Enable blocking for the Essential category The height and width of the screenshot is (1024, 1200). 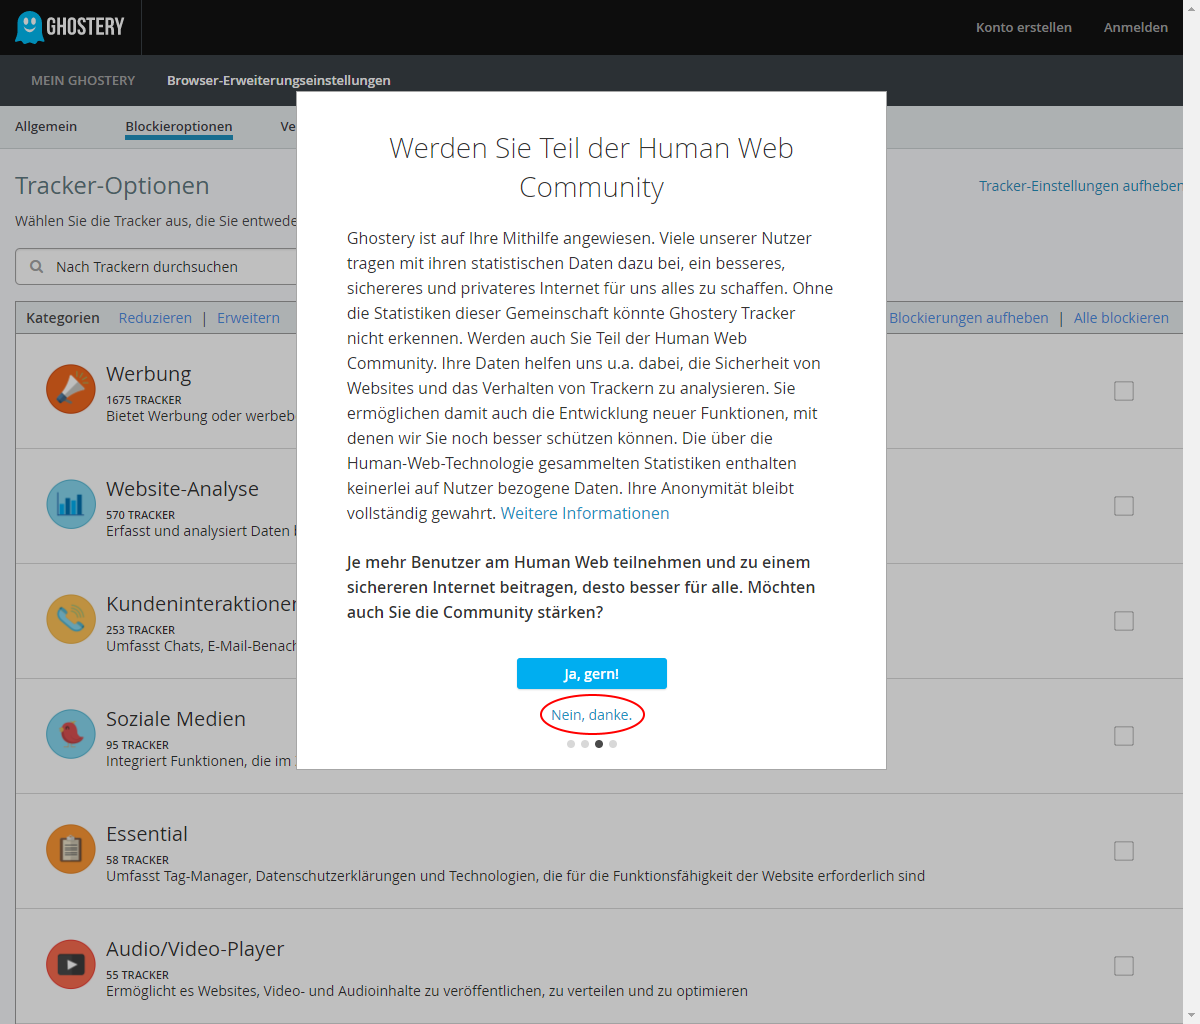pyautogui.click(x=1124, y=851)
